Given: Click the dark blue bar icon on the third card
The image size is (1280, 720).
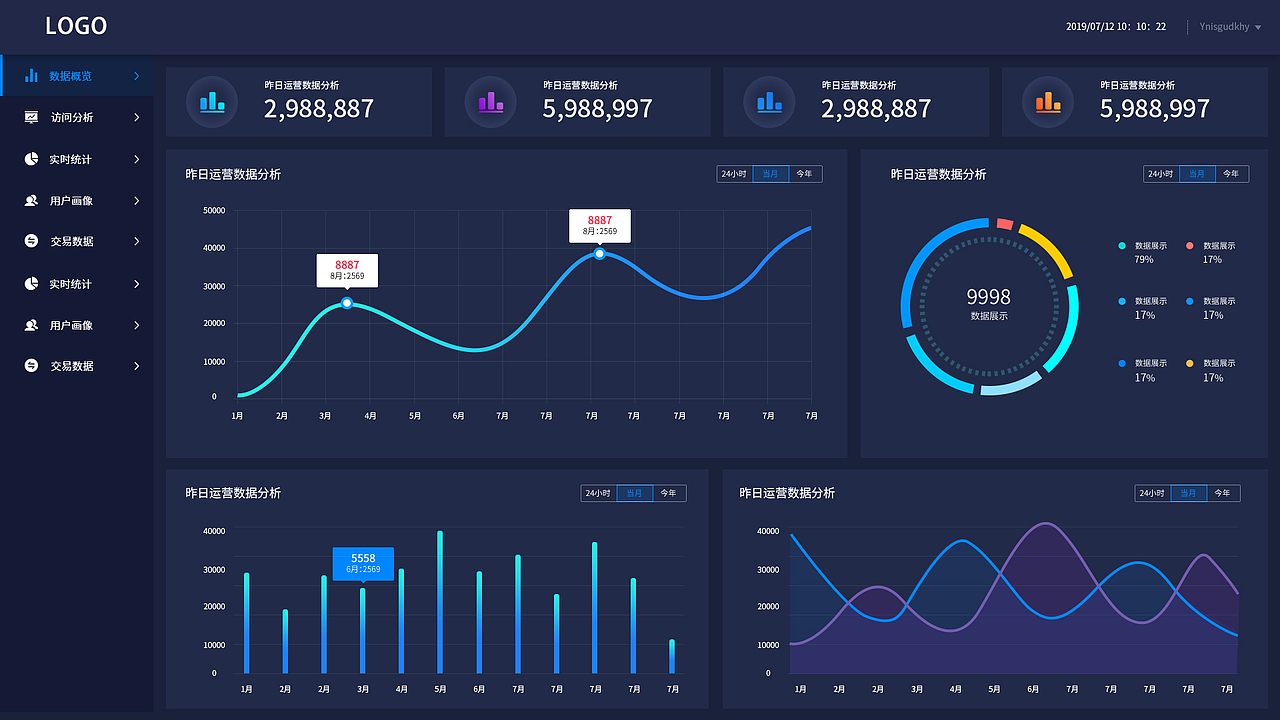Looking at the screenshot, I should pos(769,102).
